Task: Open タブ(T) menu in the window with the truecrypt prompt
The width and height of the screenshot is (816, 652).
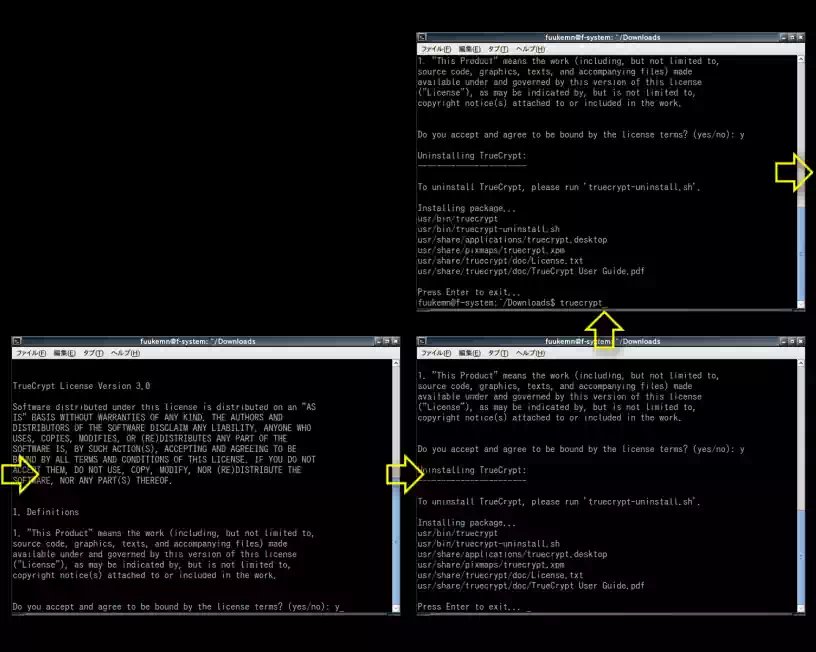Action: point(498,49)
